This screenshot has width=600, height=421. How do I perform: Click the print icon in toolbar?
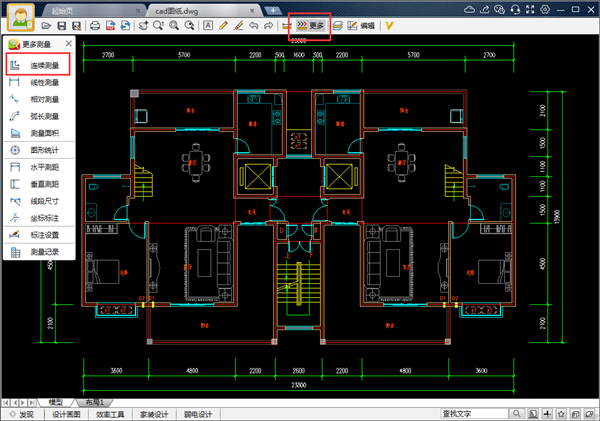coord(96,25)
